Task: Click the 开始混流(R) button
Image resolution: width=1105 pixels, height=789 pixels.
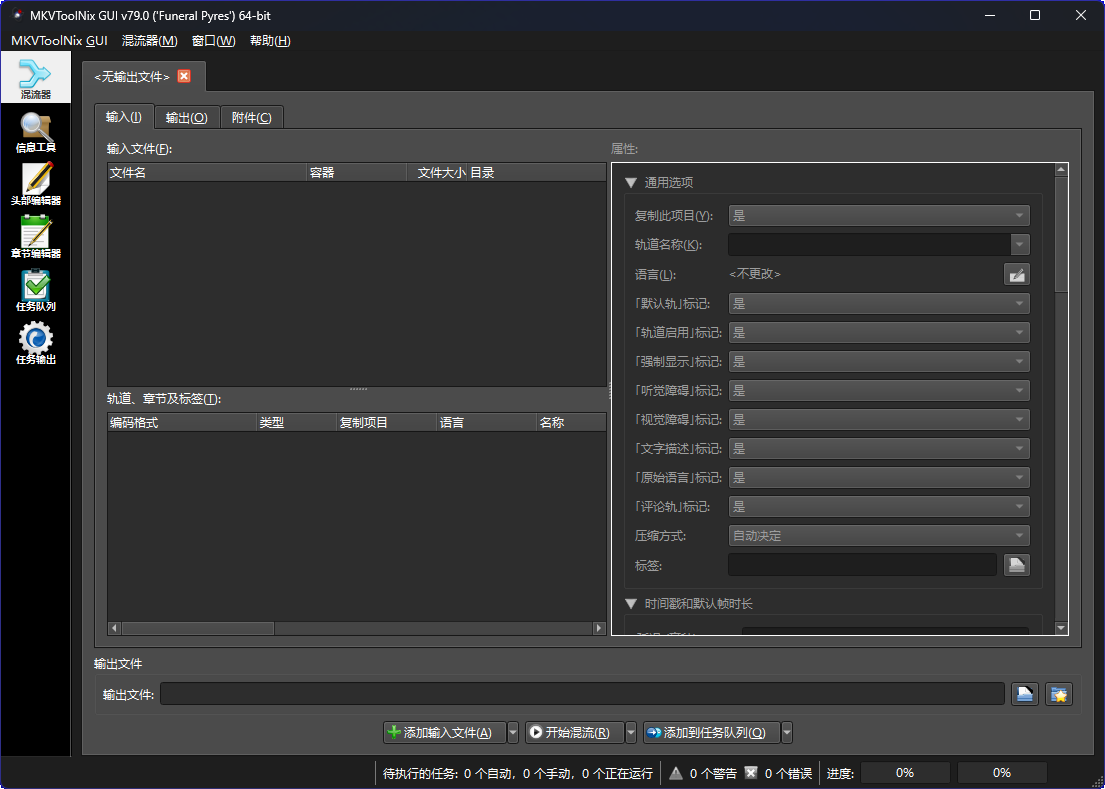Action: [x=574, y=733]
